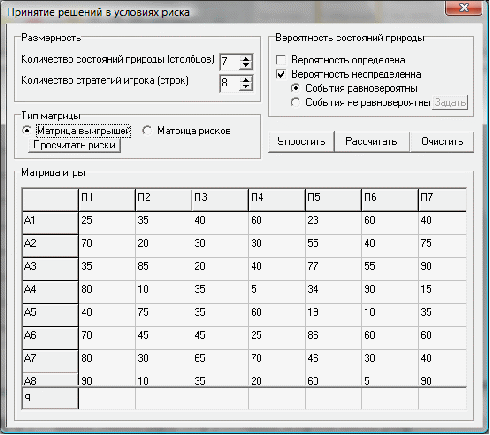Select the A5 row header
This screenshot has width=490, height=435.
pos(50,314)
